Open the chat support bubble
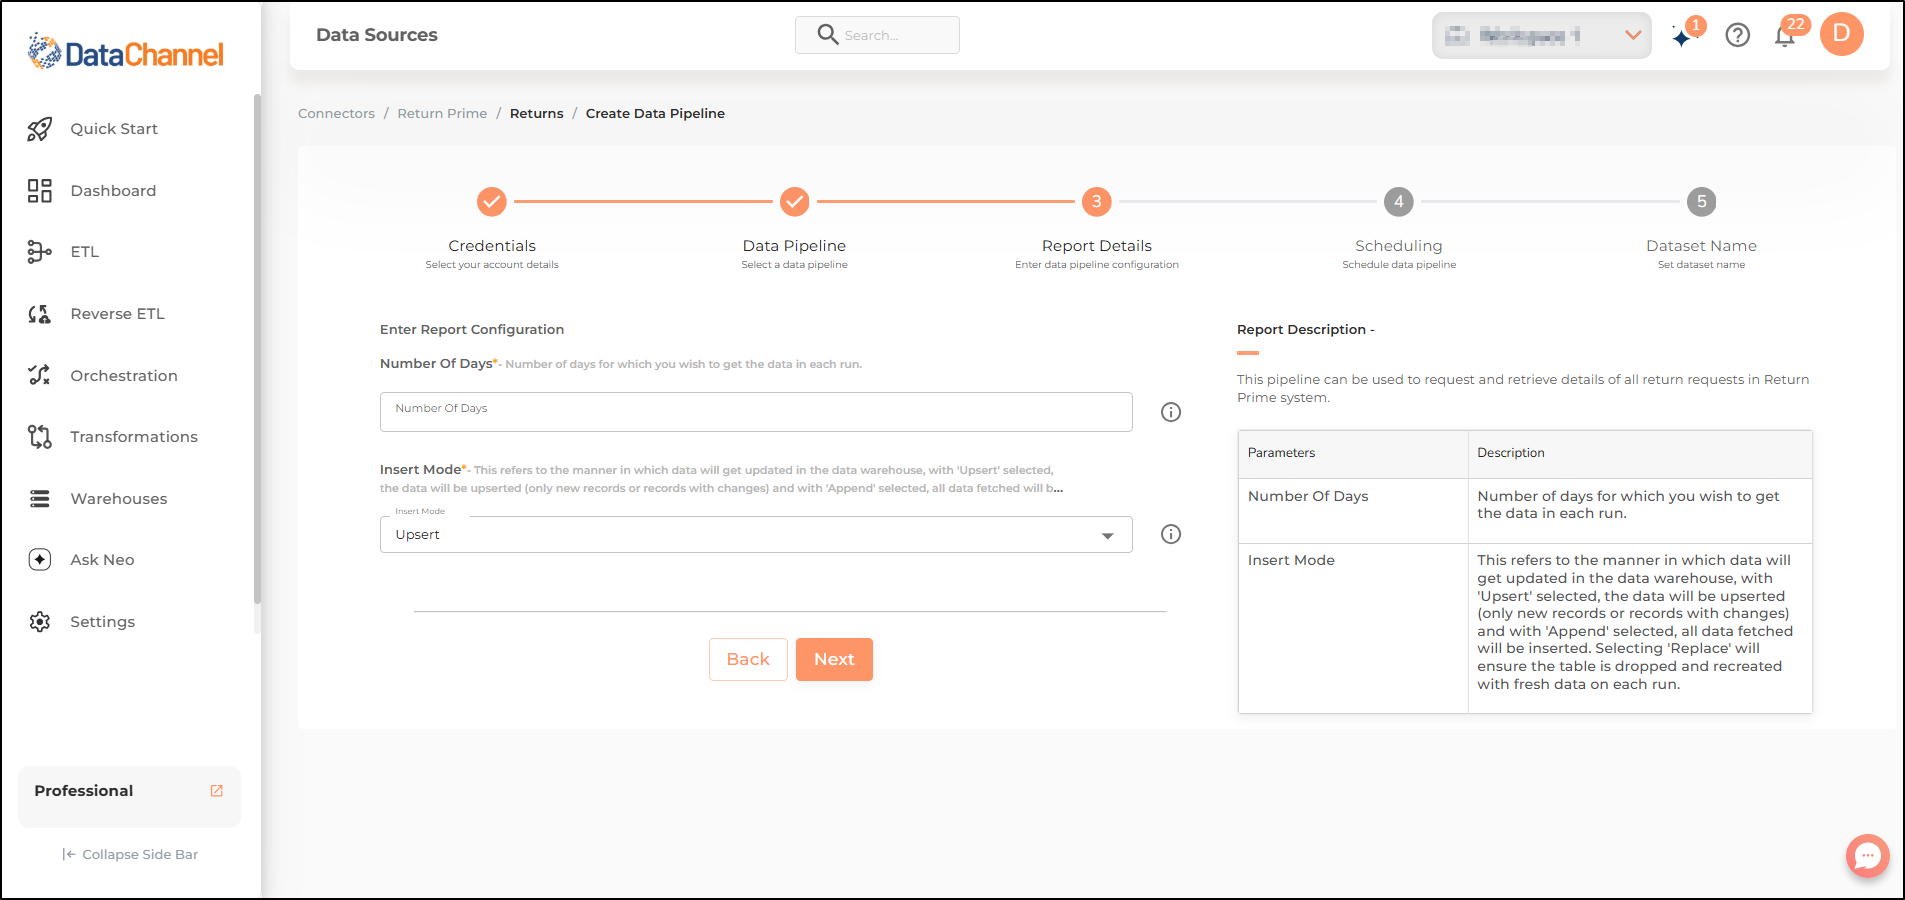The width and height of the screenshot is (1905, 900). pos(1868,856)
